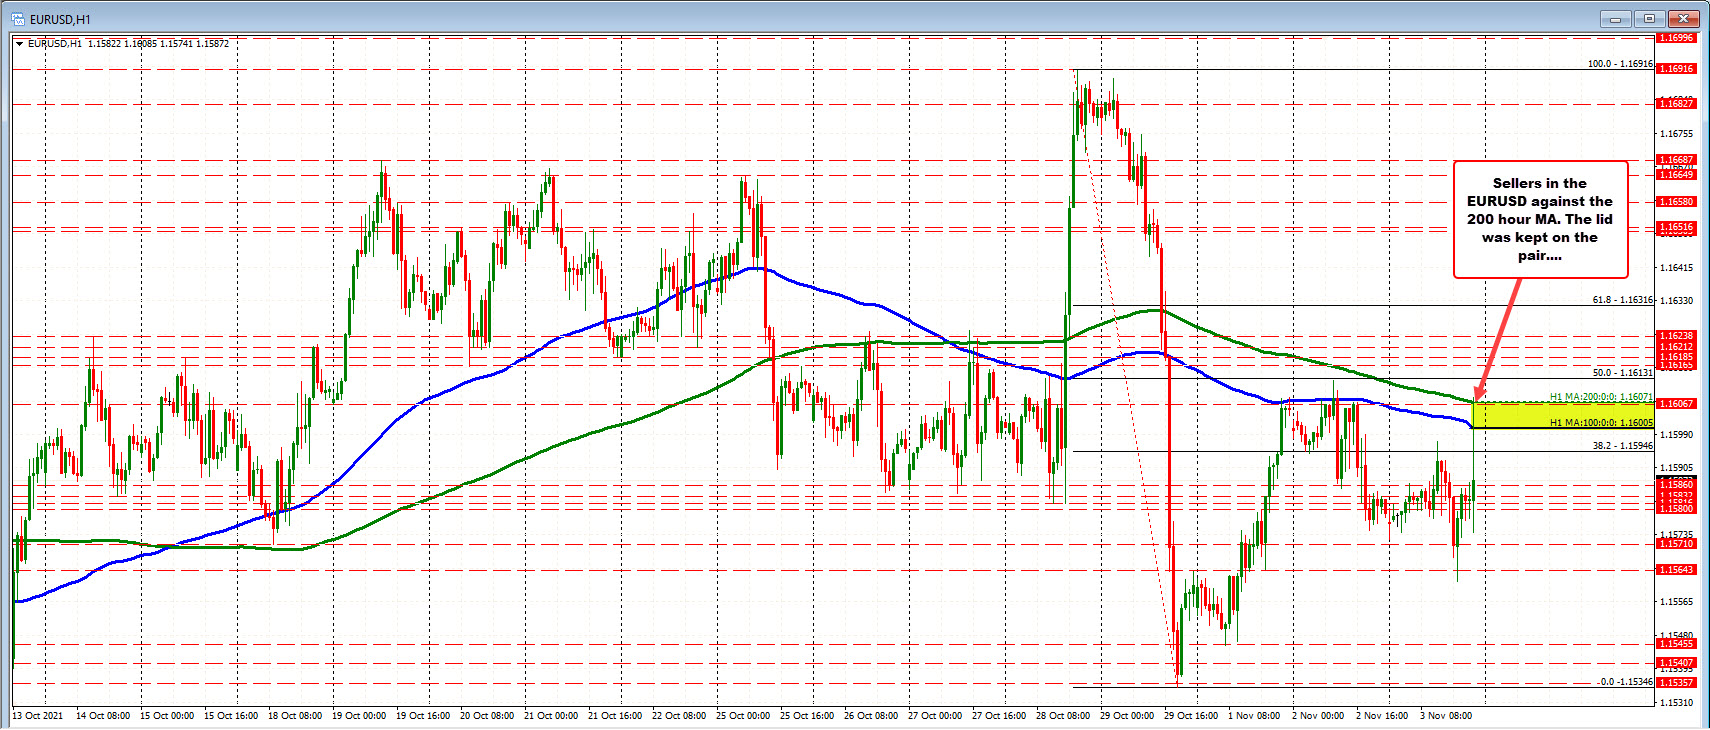Minimize the EURUSD,H1 chart window
The image size is (1710, 730).
click(1615, 18)
